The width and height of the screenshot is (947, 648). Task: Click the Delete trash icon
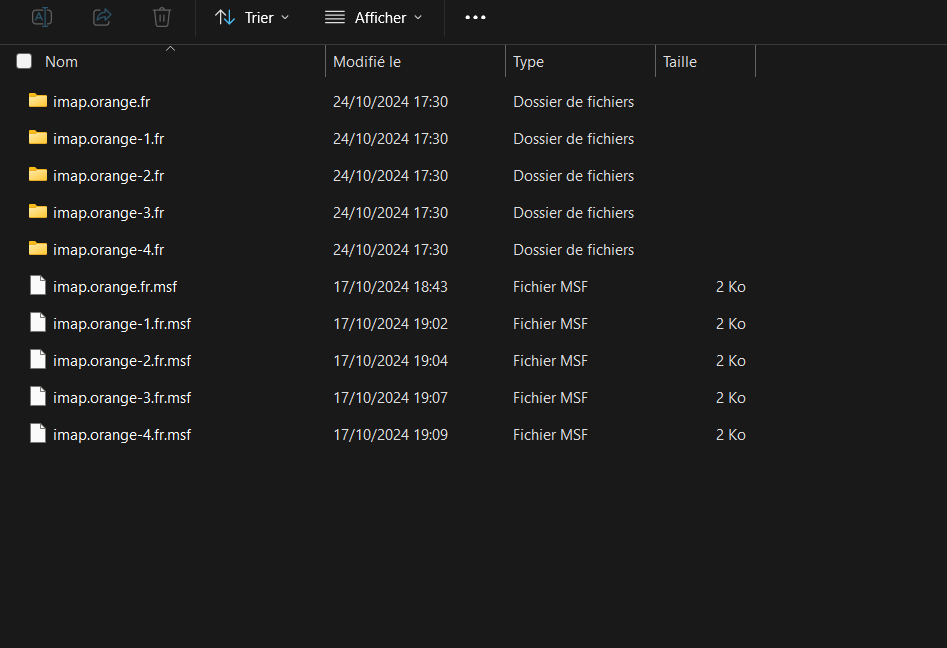pos(162,17)
